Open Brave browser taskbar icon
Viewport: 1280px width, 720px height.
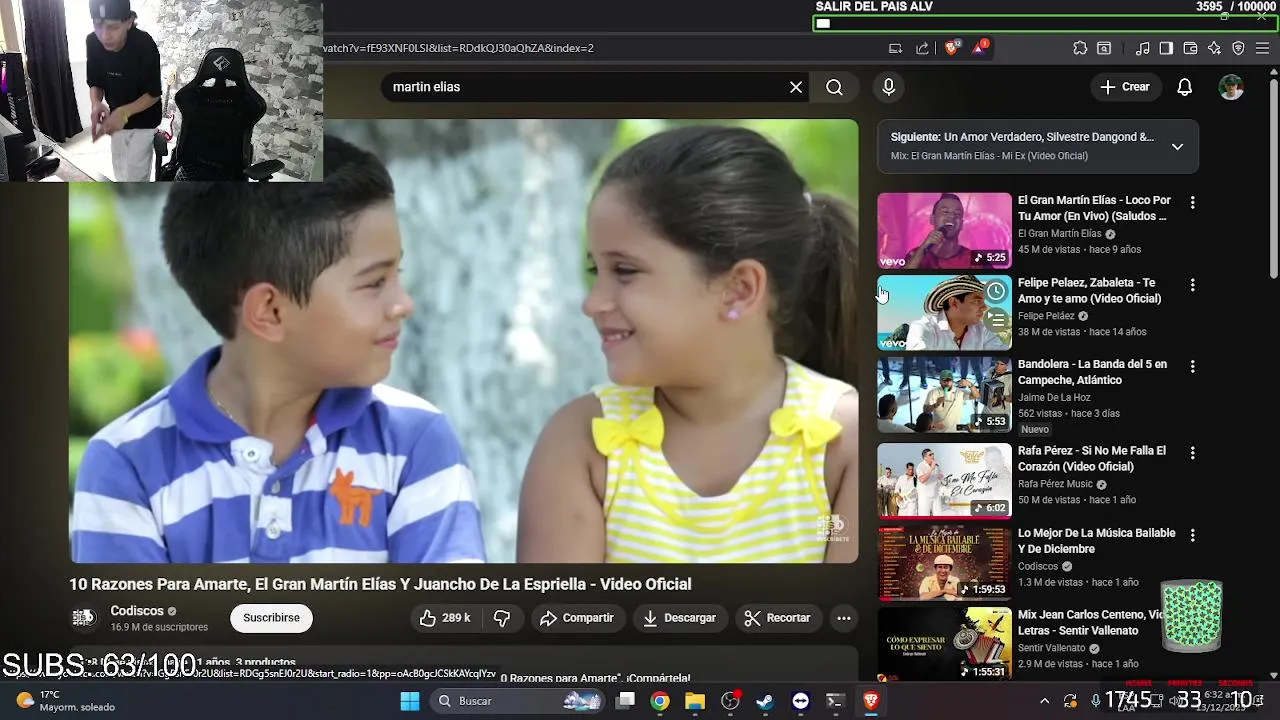871,701
